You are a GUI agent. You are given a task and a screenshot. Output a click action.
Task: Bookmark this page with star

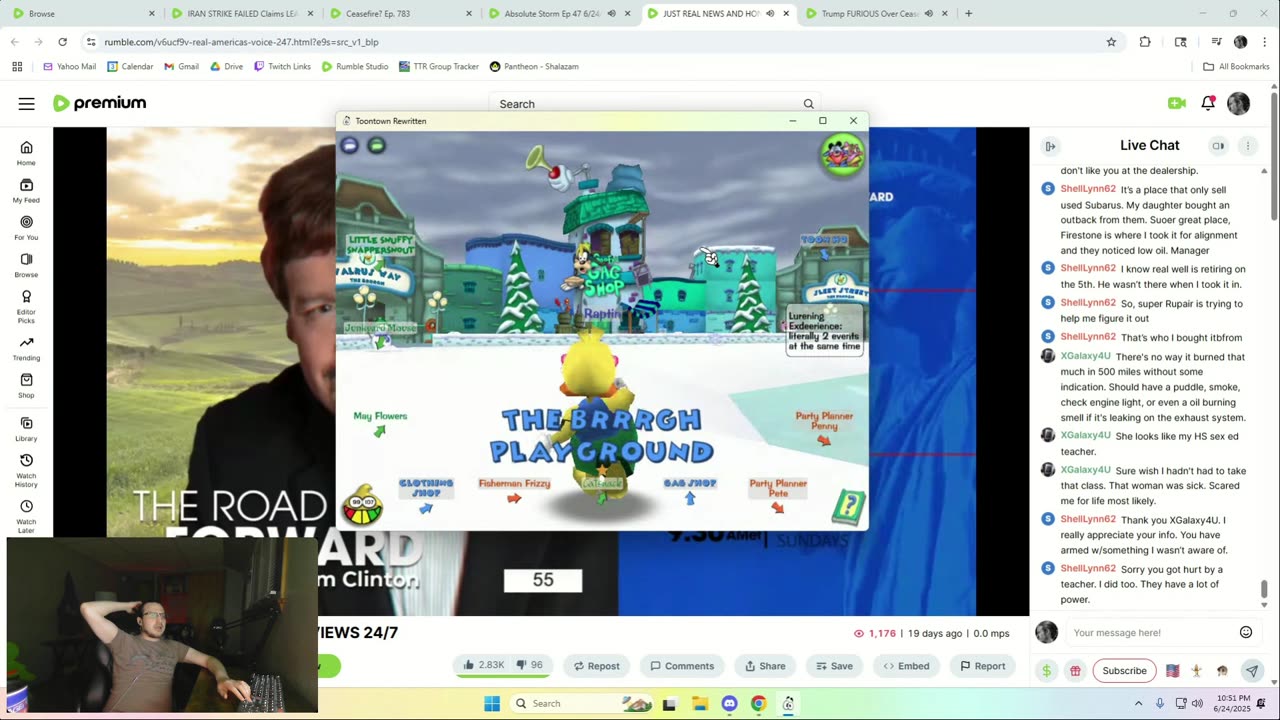point(1111,42)
